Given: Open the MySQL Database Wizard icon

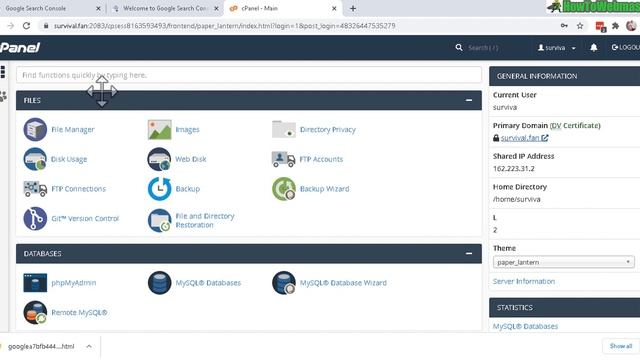Looking at the screenshot, I should [x=283, y=282].
